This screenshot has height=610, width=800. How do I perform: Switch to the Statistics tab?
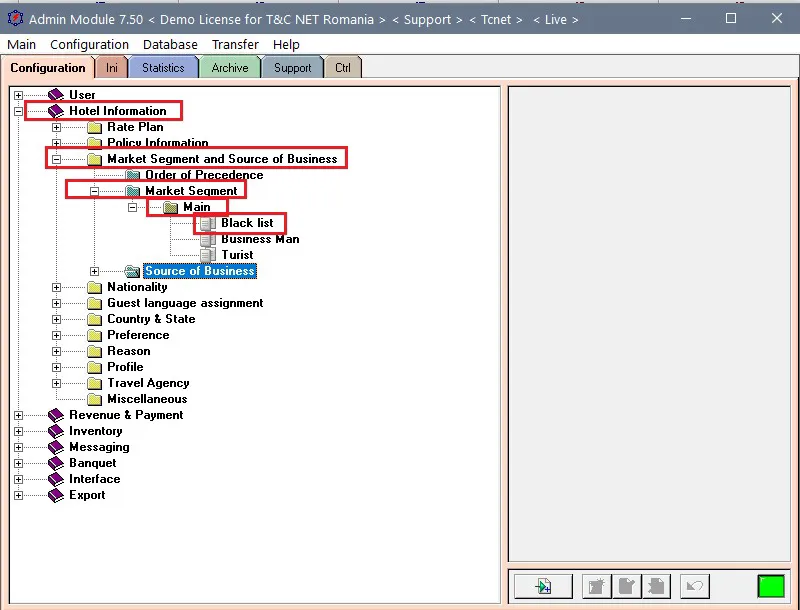163,68
